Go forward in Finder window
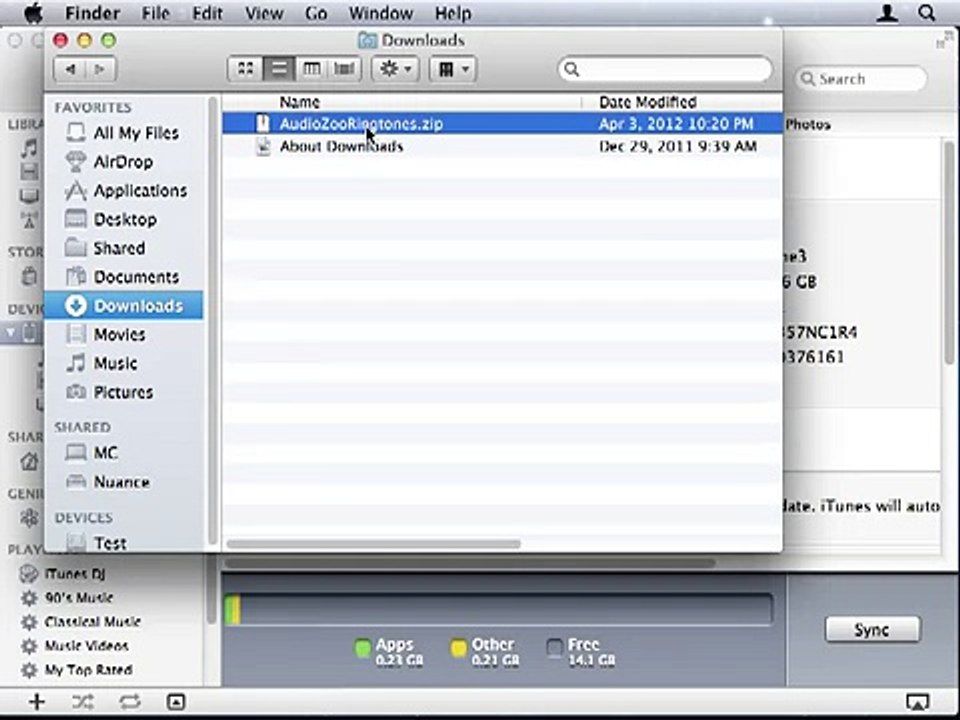Image resolution: width=960 pixels, height=720 pixels. click(100, 69)
